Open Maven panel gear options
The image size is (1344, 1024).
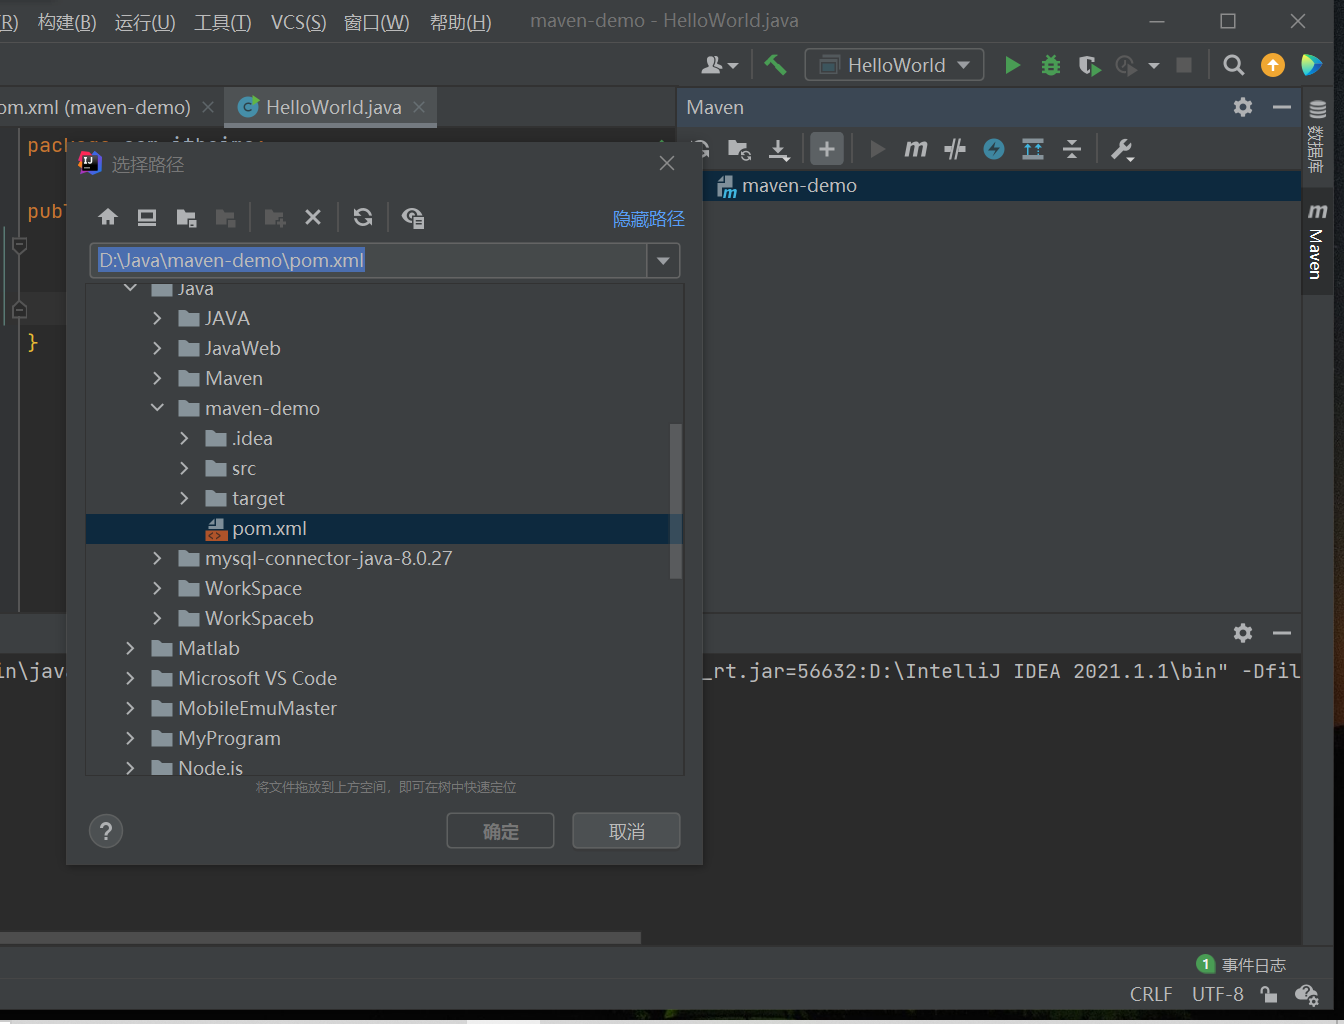[1243, 107]
